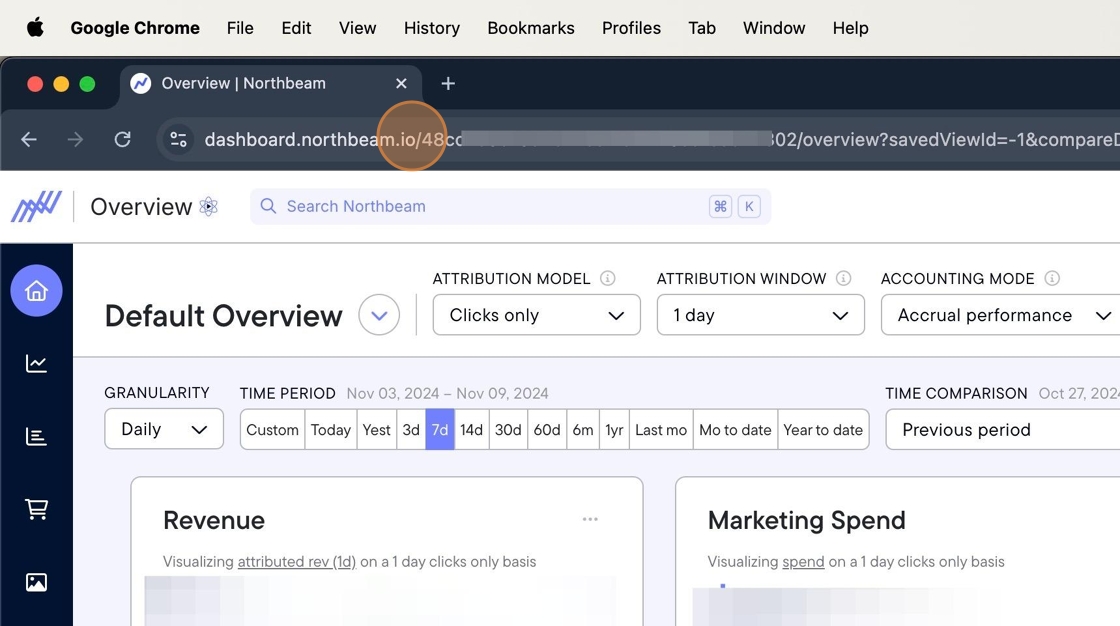The height and width of the screenshot is (626, 1120).
Task: Choose Custom time period button
Action: click(272, 430)
